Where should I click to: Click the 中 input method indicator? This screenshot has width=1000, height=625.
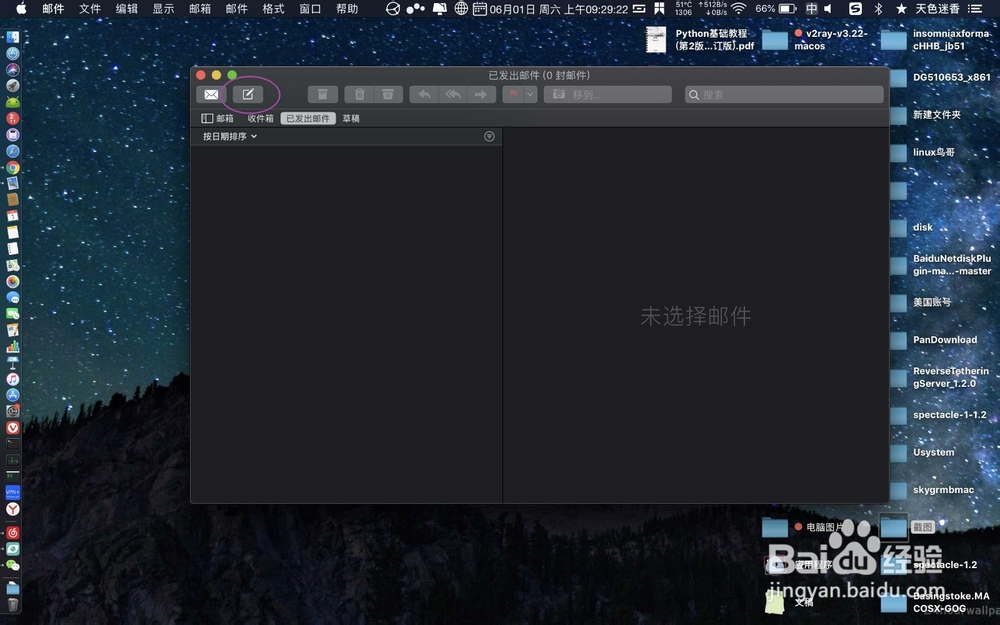[811, 8]
